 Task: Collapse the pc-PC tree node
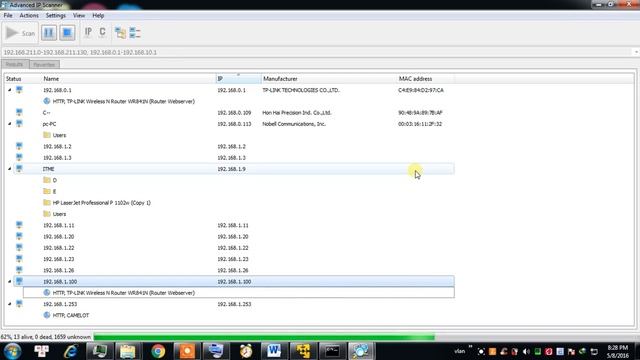[x=10, y=124]
